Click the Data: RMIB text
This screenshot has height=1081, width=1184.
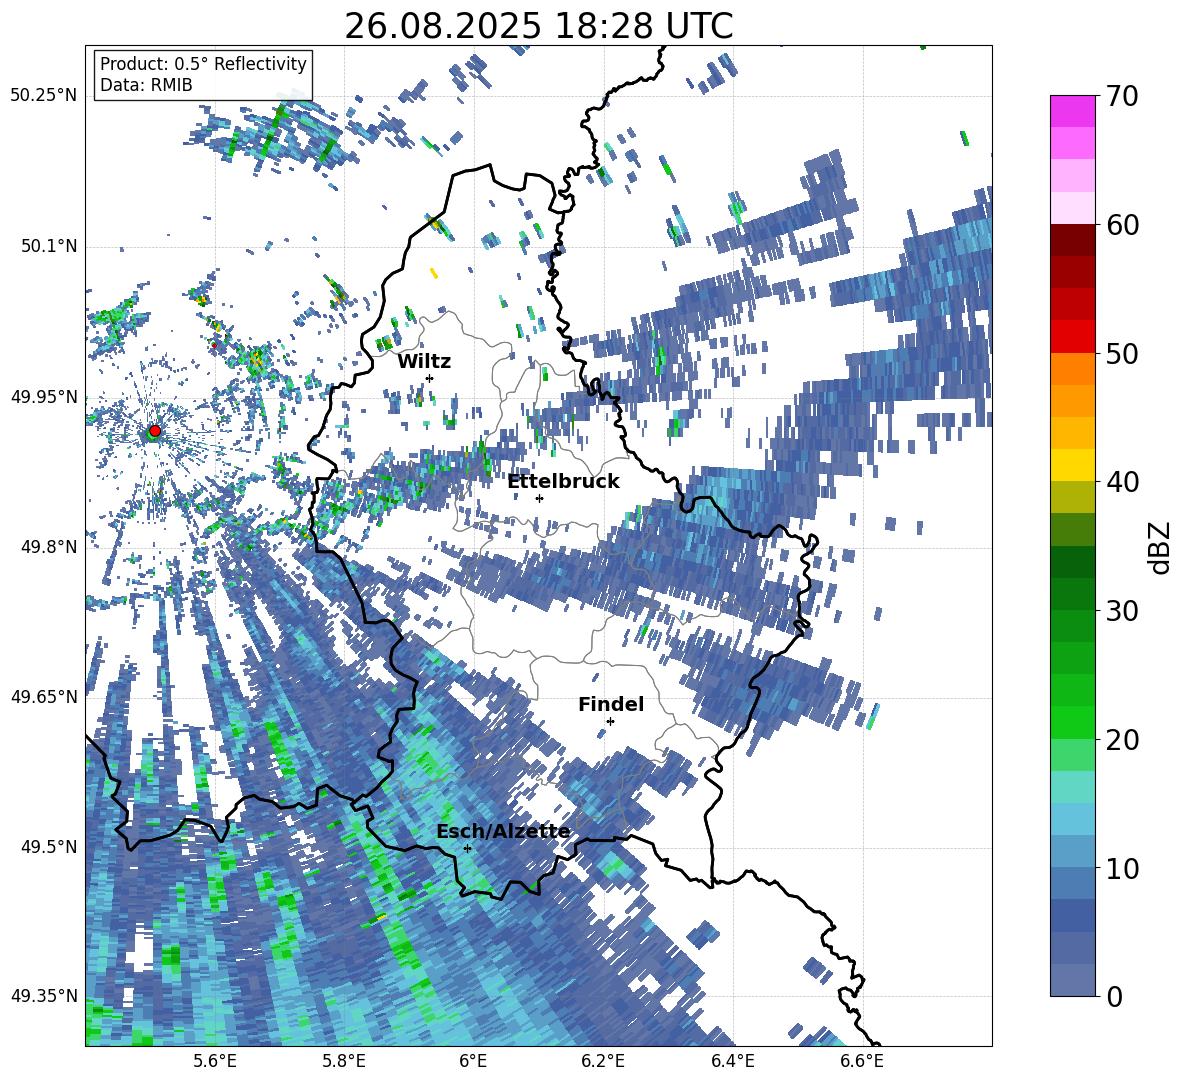pos(146,85)
